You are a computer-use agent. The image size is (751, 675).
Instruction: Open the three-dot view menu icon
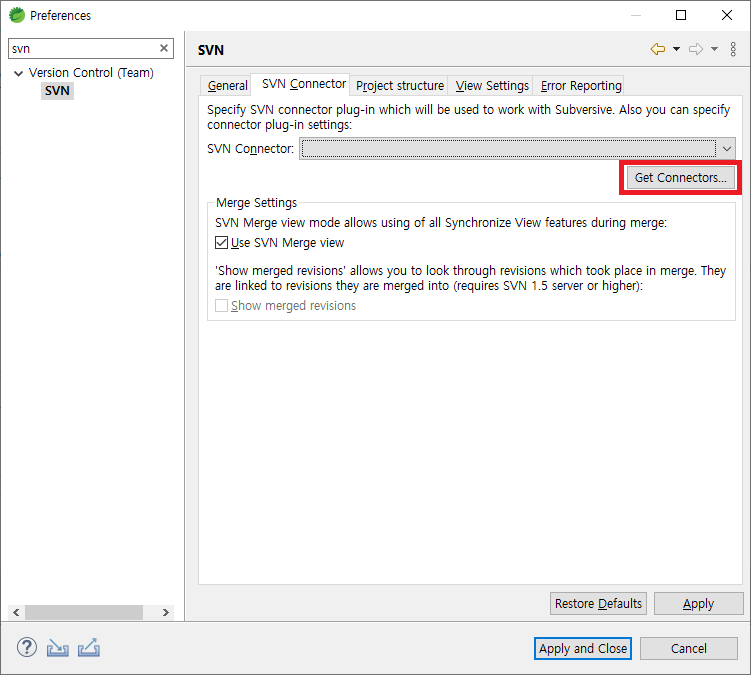coord(733,49)
